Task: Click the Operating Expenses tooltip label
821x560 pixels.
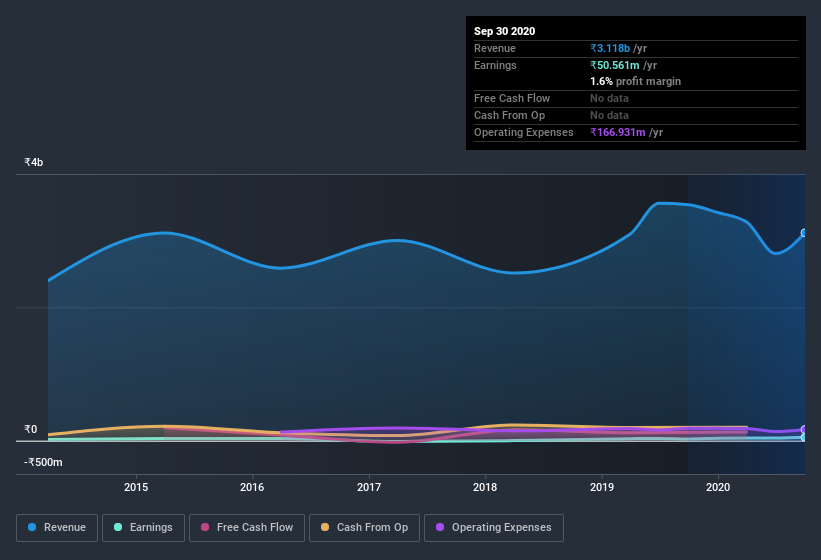Action: tap(524, 132)
